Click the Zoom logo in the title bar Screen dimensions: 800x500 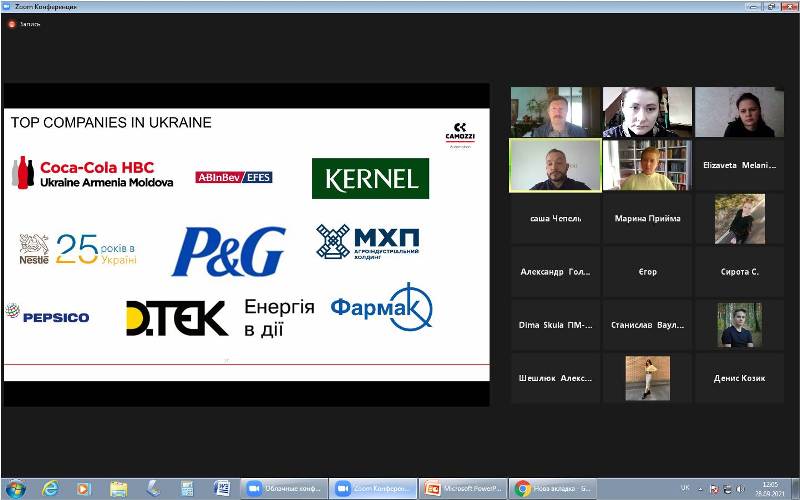[x=6, y=7]
